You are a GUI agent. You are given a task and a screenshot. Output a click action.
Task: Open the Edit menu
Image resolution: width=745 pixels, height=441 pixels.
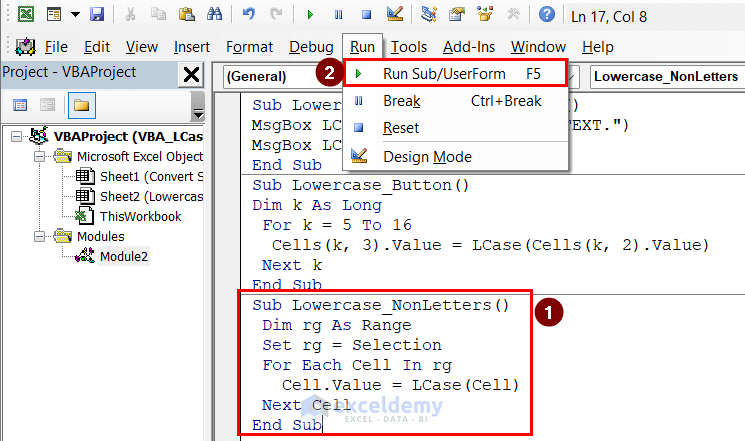click(97, 47)
